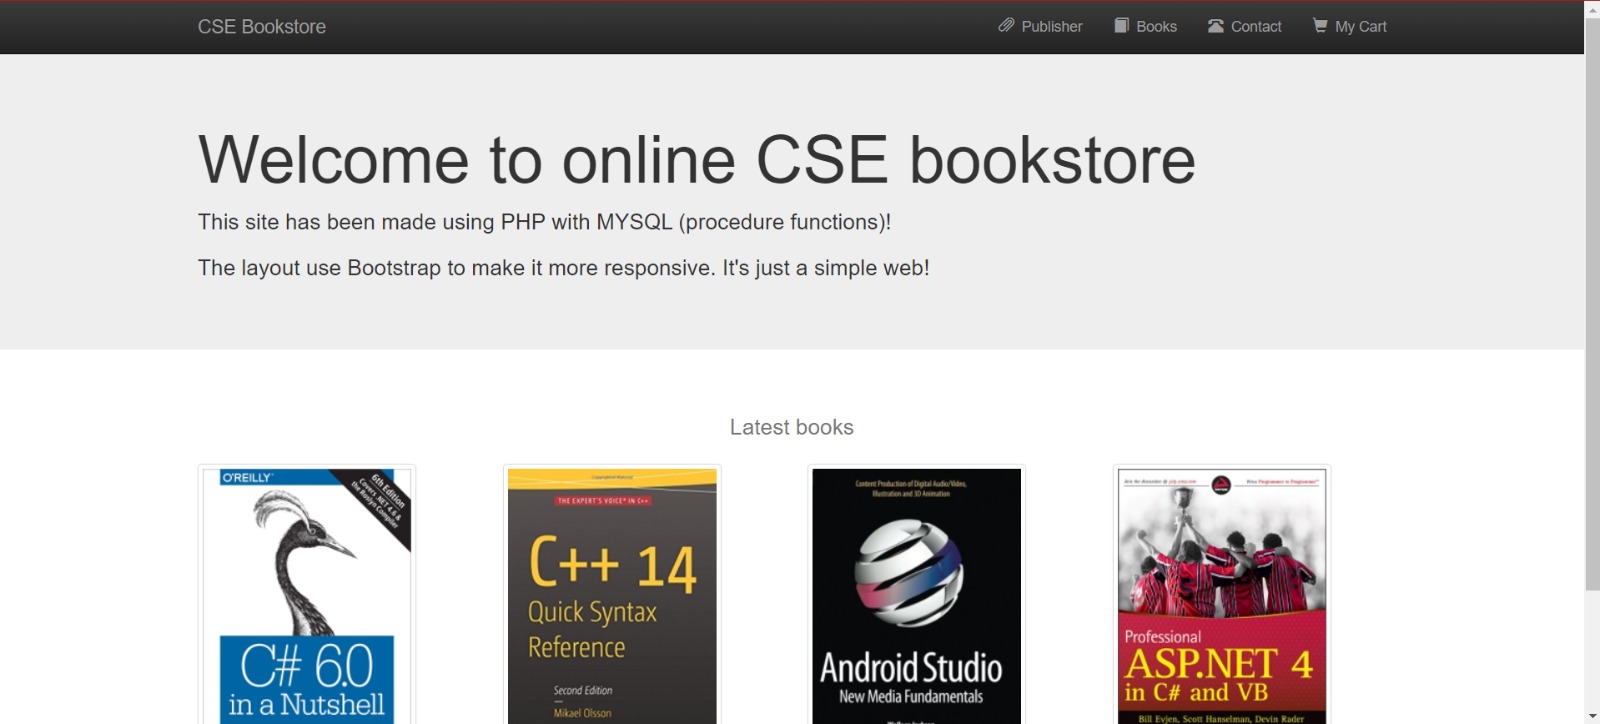Click the line mentioning PHP with MYSQL
Screen dimensions: 1600x724
click(x=544, y=222)
